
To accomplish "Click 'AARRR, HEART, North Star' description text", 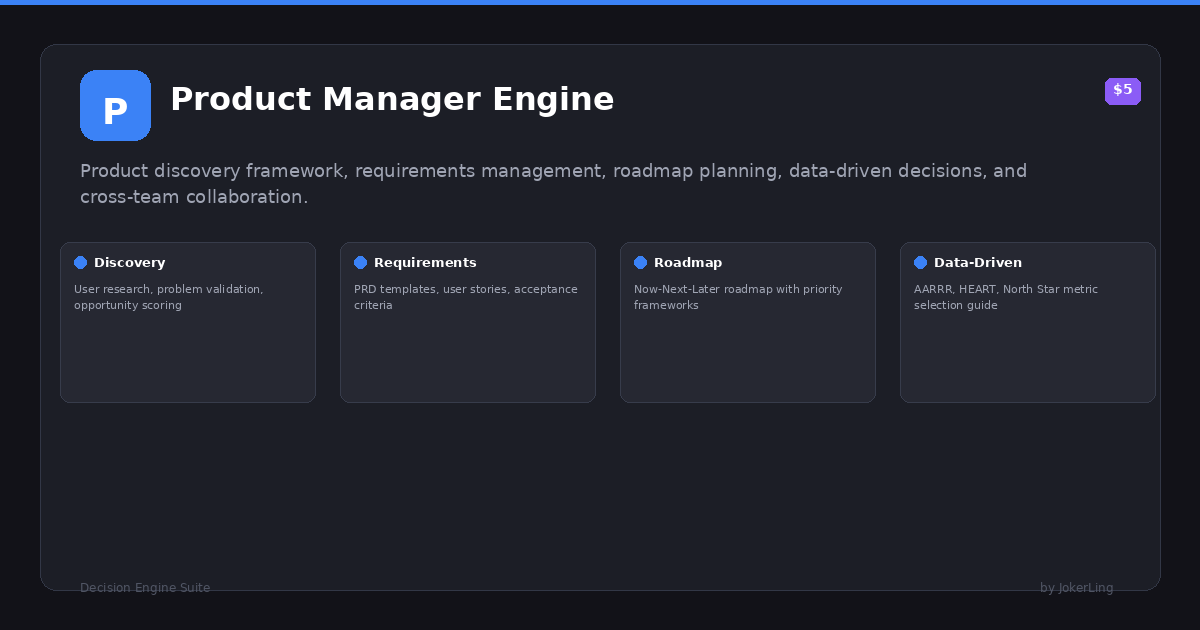I will 1006,297.
